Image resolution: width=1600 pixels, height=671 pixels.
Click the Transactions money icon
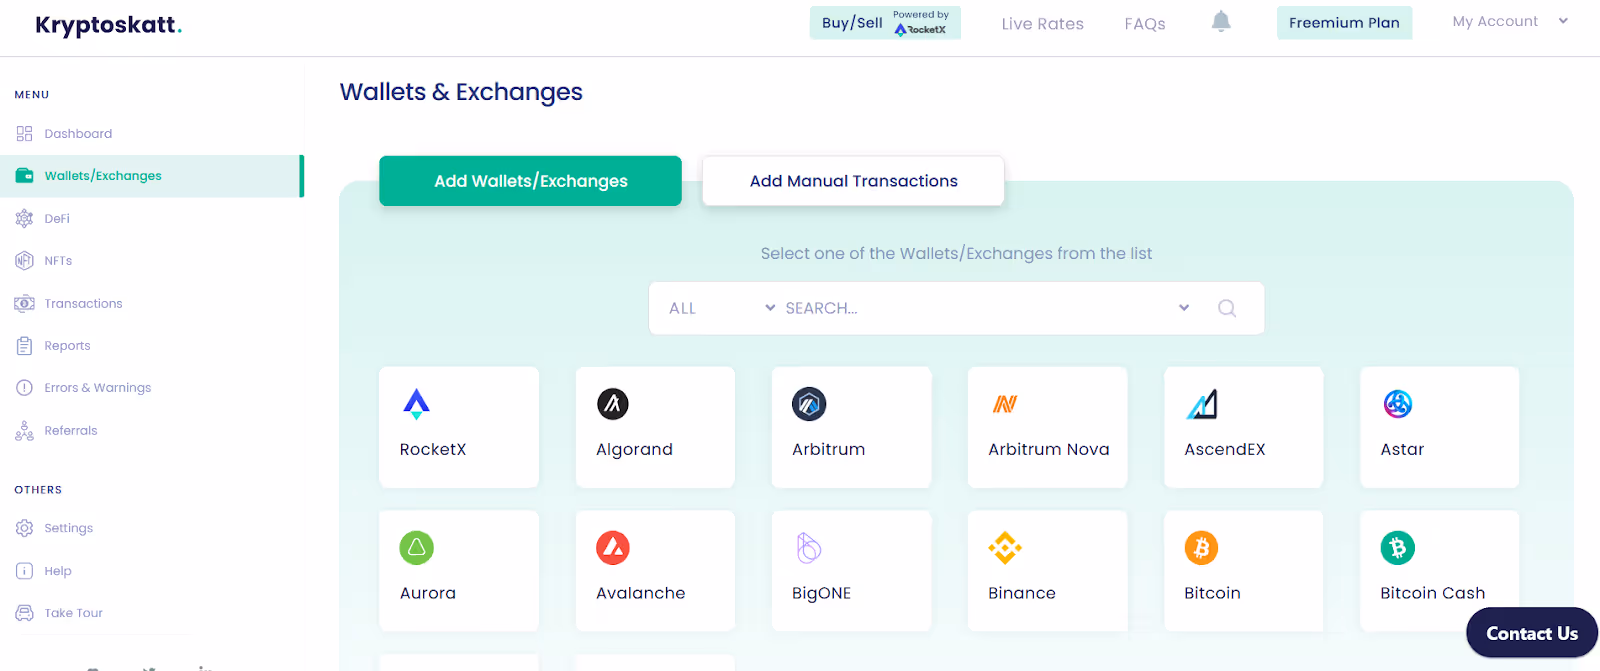24,303
